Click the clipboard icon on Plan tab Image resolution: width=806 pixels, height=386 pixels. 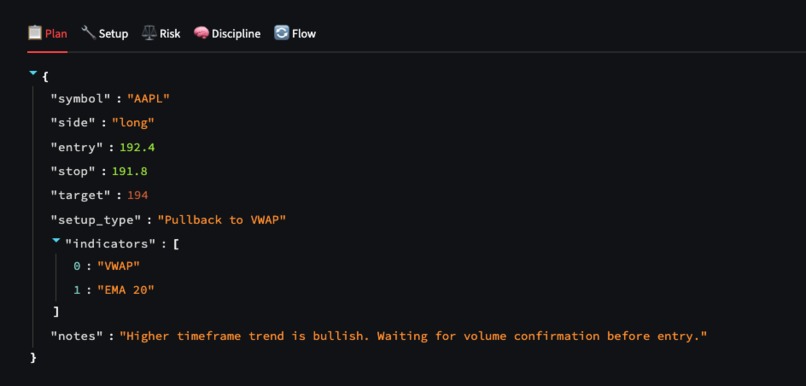click(x=34, y=33)
